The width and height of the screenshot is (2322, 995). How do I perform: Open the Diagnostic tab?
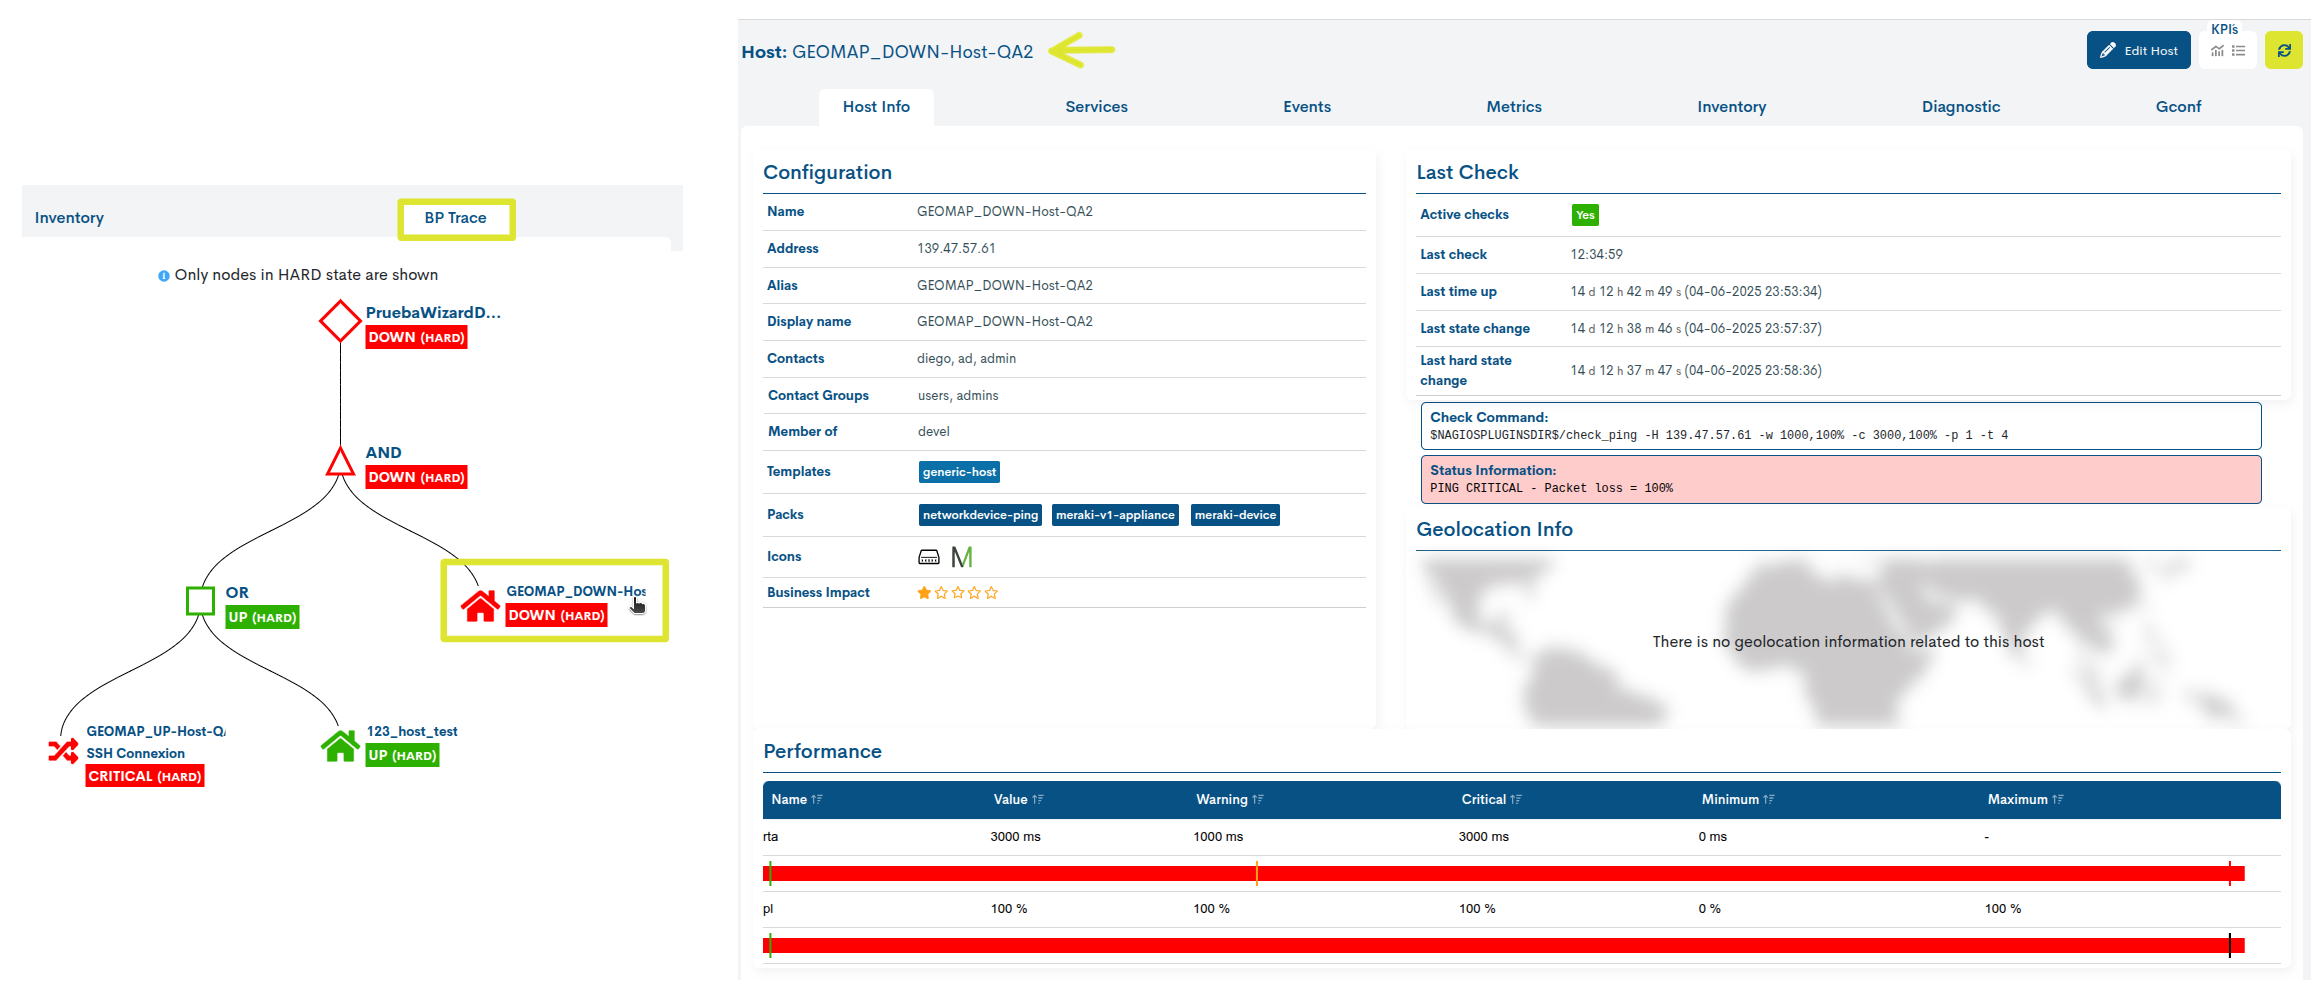click(1961, 107)
